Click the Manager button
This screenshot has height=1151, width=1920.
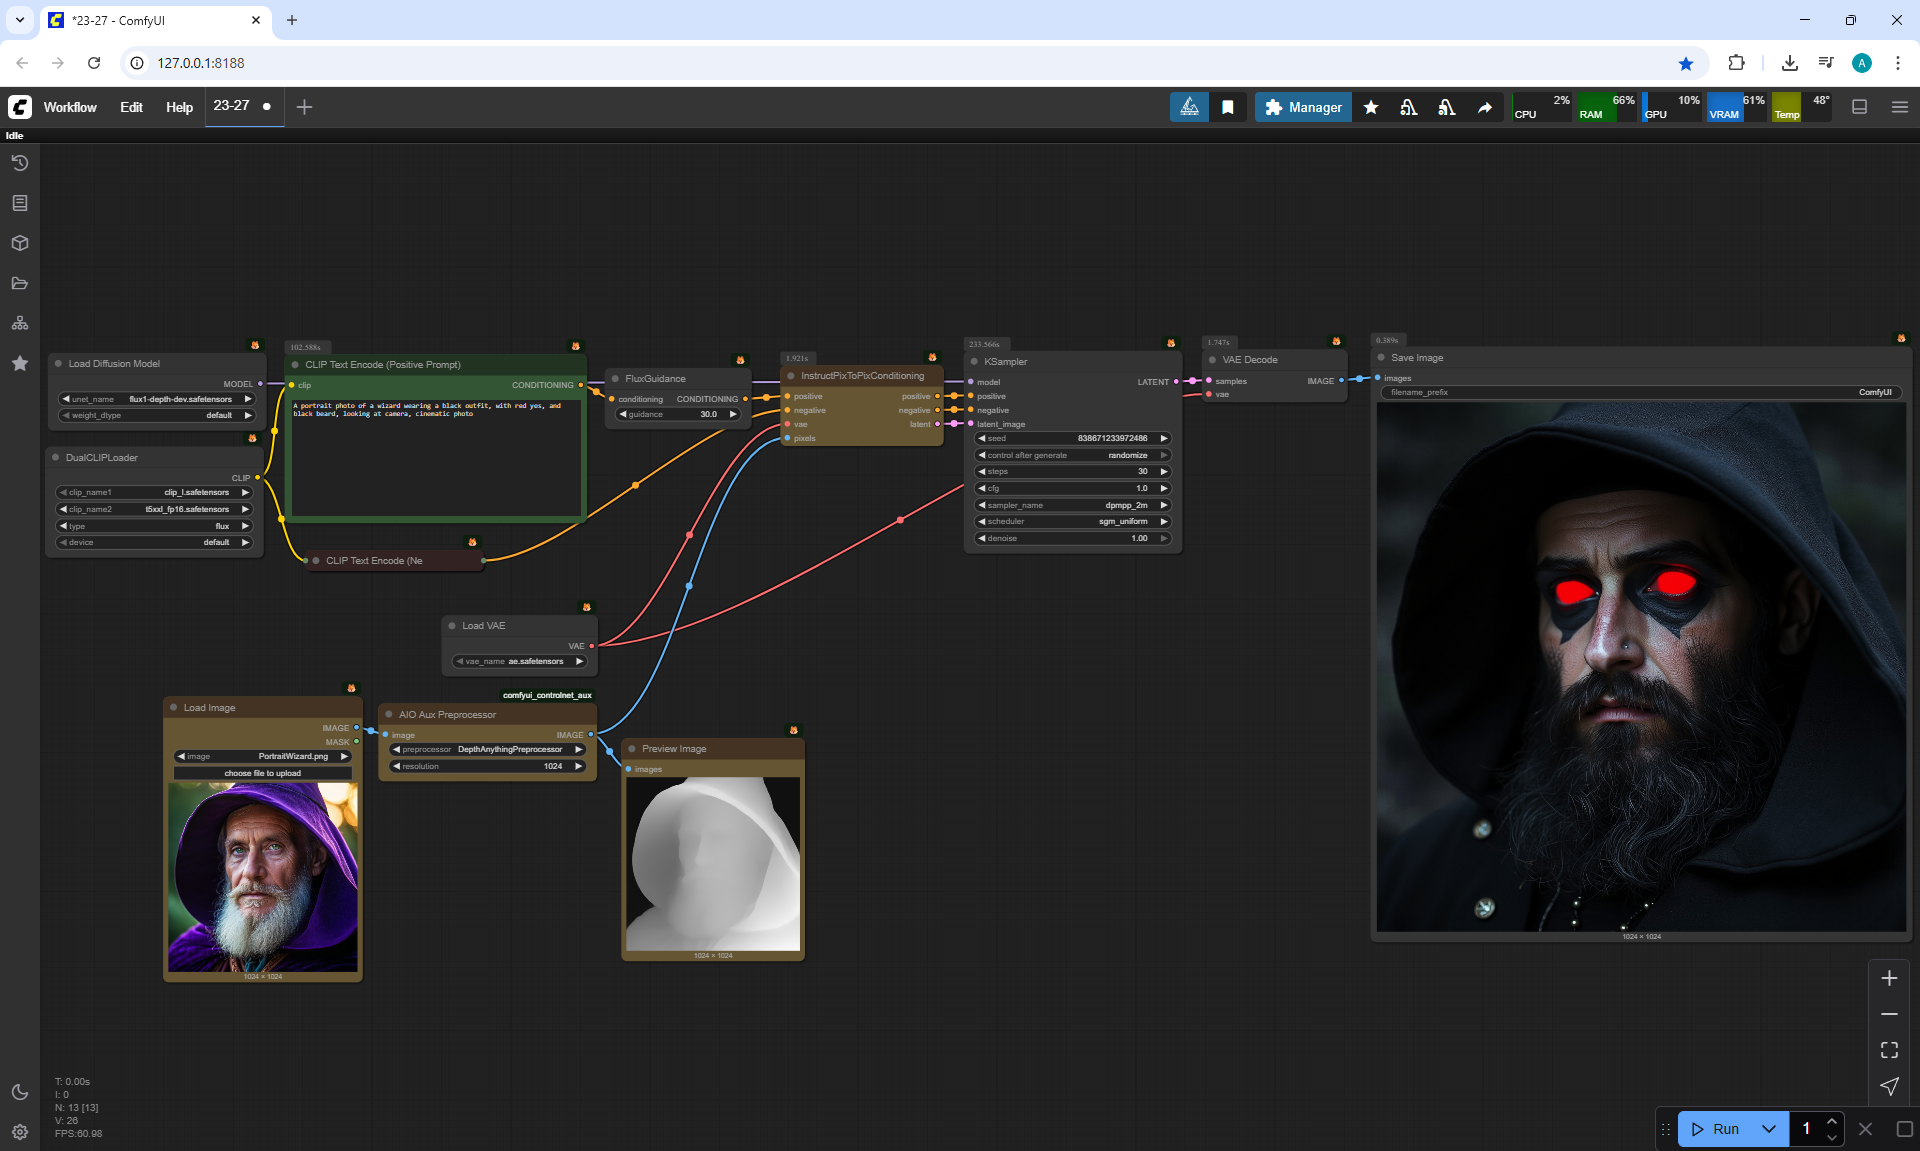(1303, 107)
